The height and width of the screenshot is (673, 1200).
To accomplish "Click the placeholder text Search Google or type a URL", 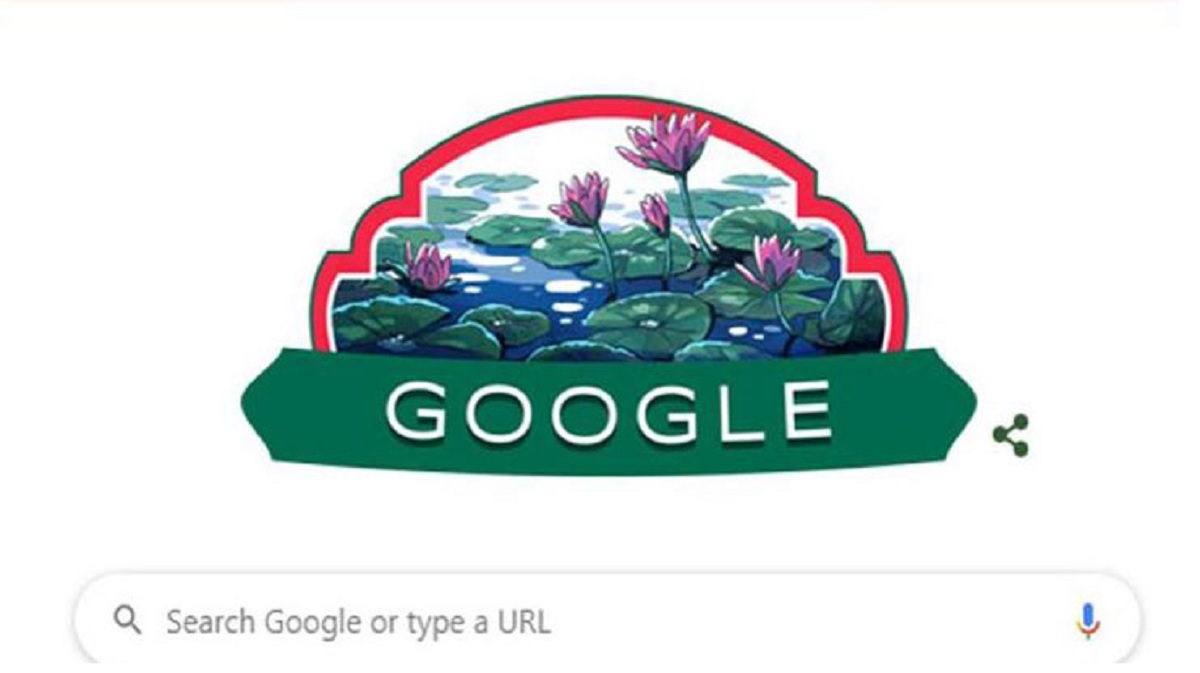I will 358,622.
